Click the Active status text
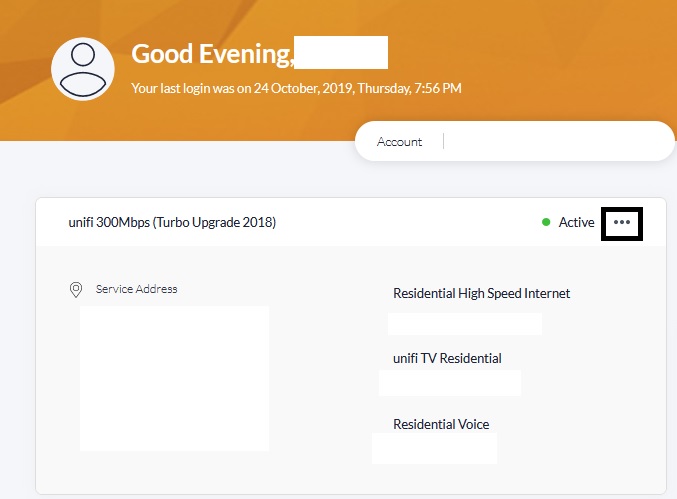The height and width of the screenshot is (499, 677). (x=576, y=222)
